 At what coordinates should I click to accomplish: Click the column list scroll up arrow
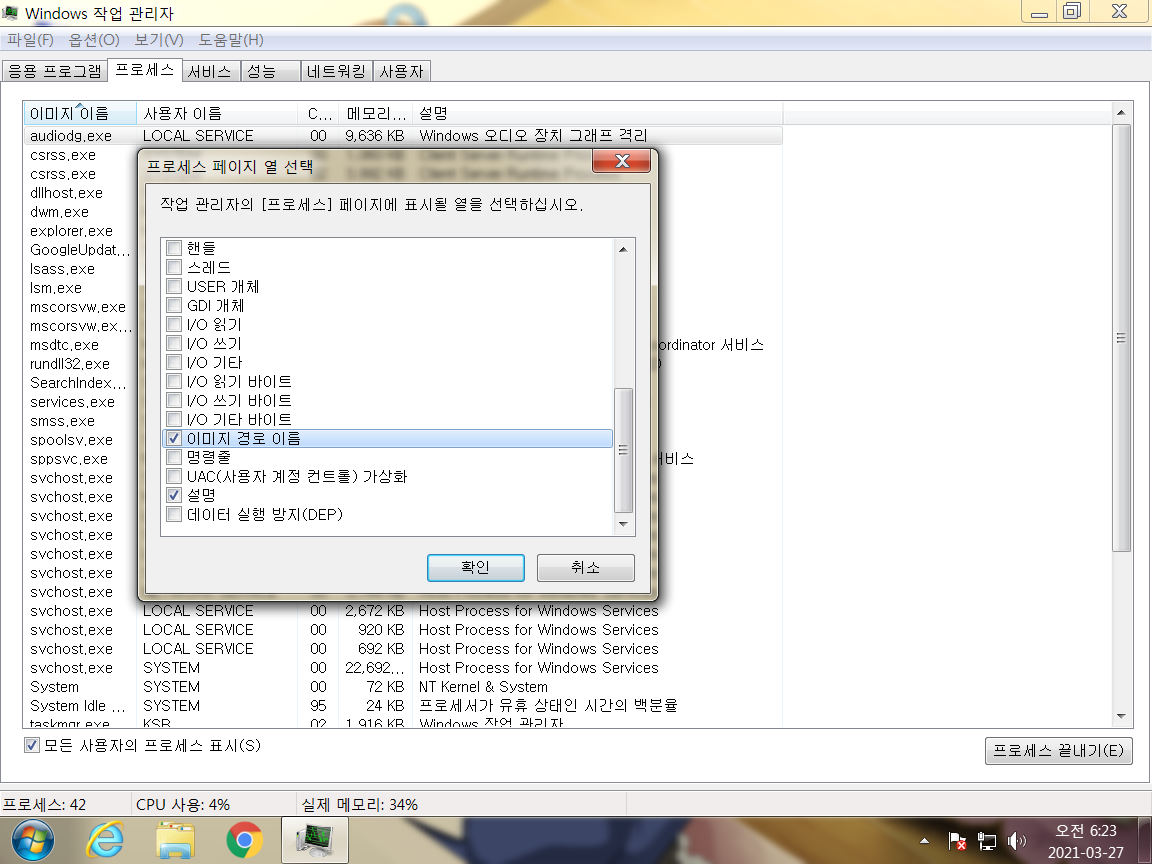[x=623, y=250]
